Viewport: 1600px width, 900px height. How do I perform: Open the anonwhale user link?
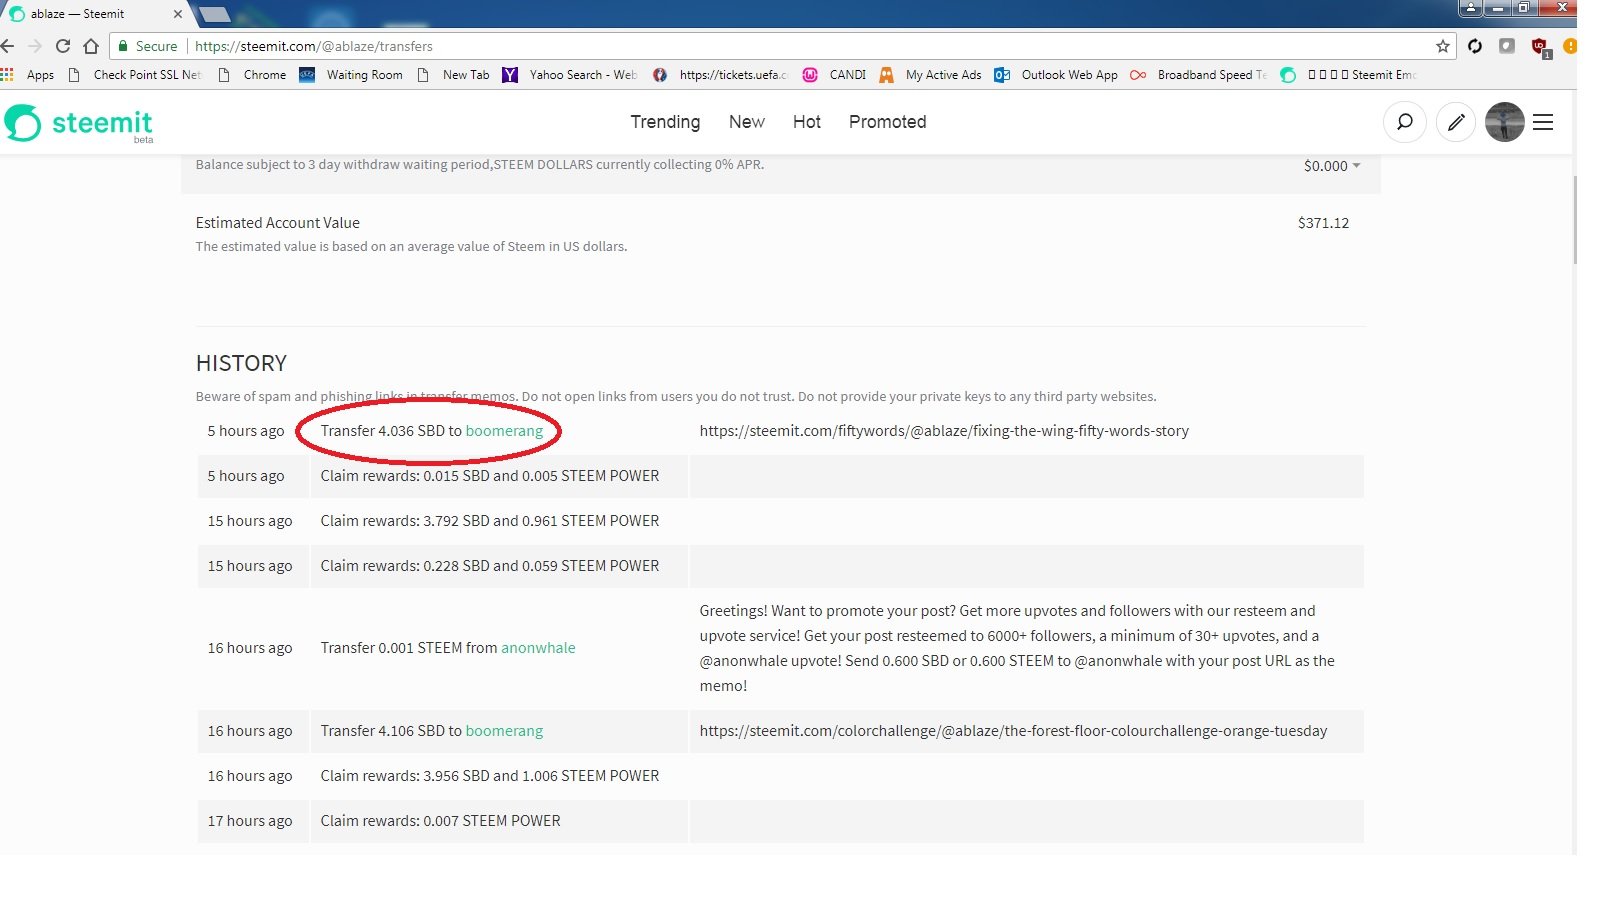(538, 648)
